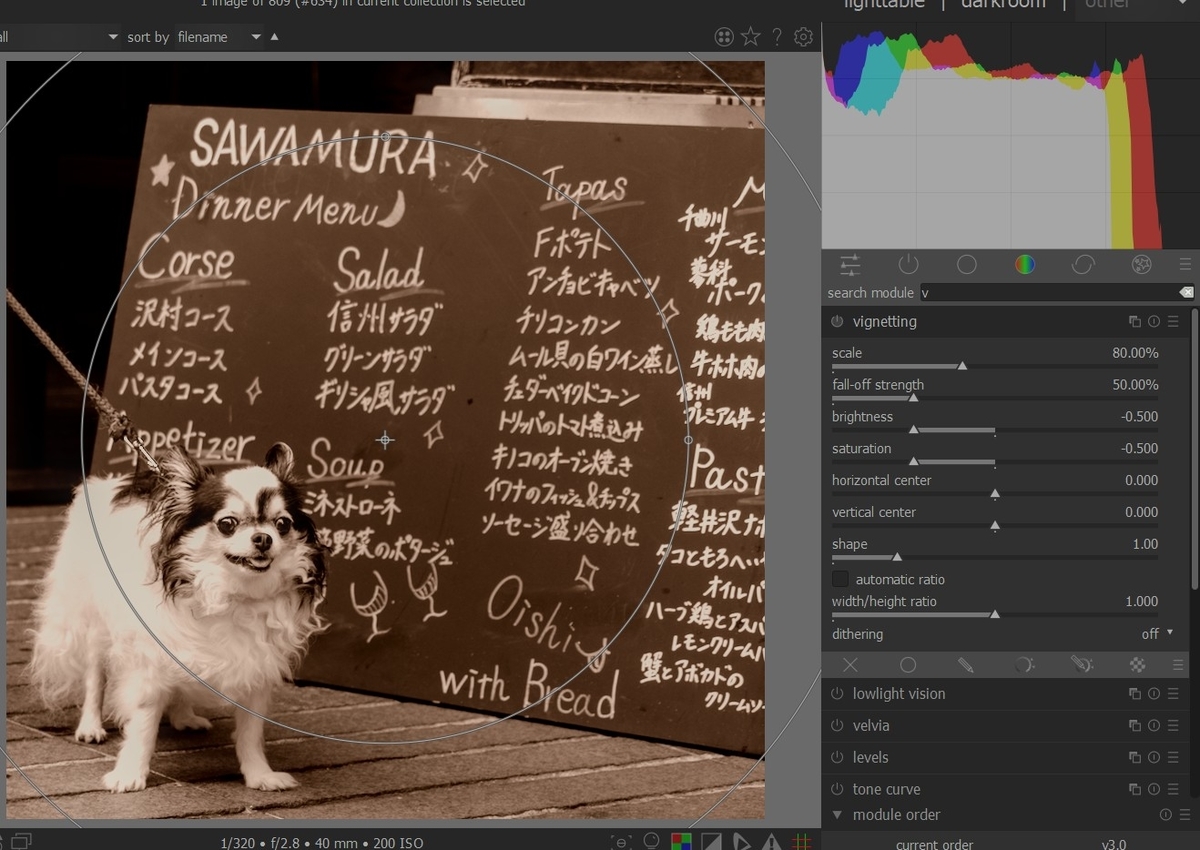Viewport: 1200px width, 850px height.
Task: Toggle guide lines grid icon
Action: pos(801,842)
